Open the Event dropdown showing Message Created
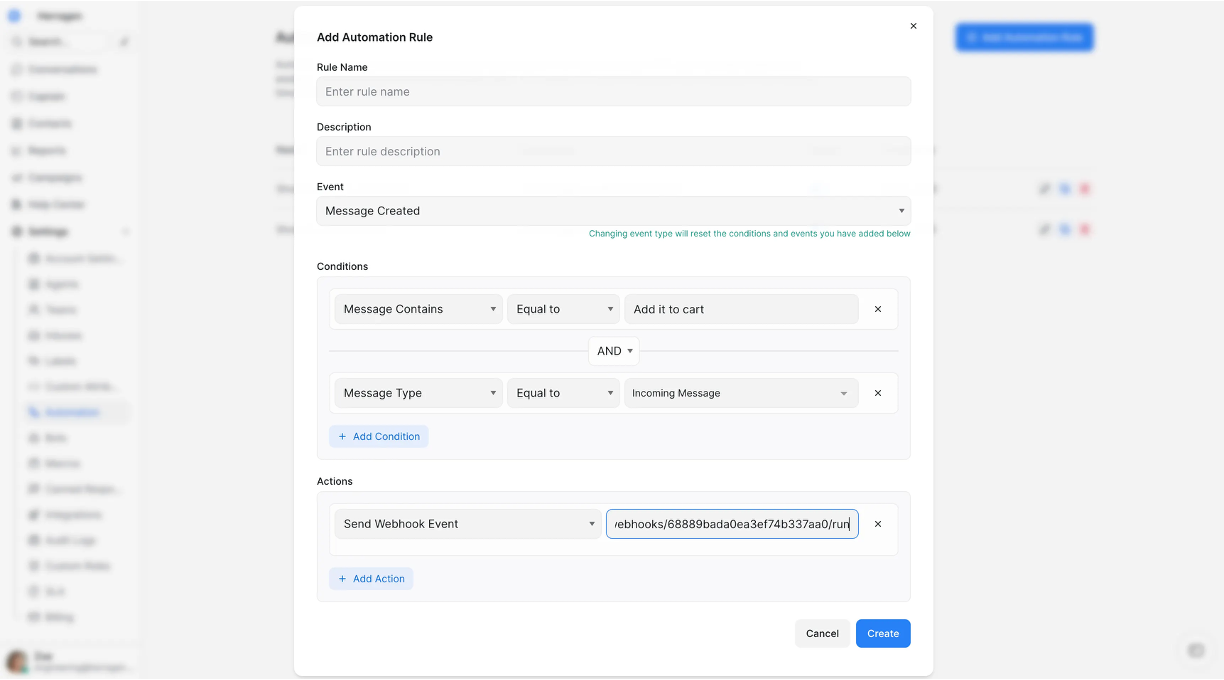The image size is (1224, 680). [x=613, y=211]
